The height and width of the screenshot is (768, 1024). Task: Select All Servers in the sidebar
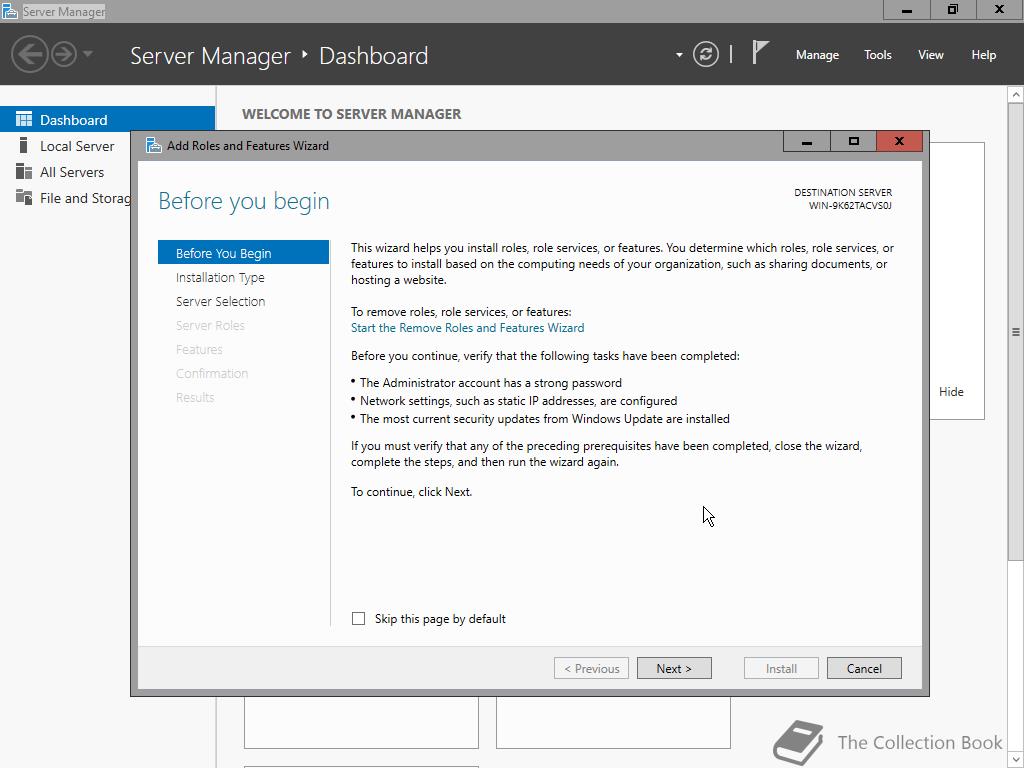pyautogui.click(x=72, y=172)
